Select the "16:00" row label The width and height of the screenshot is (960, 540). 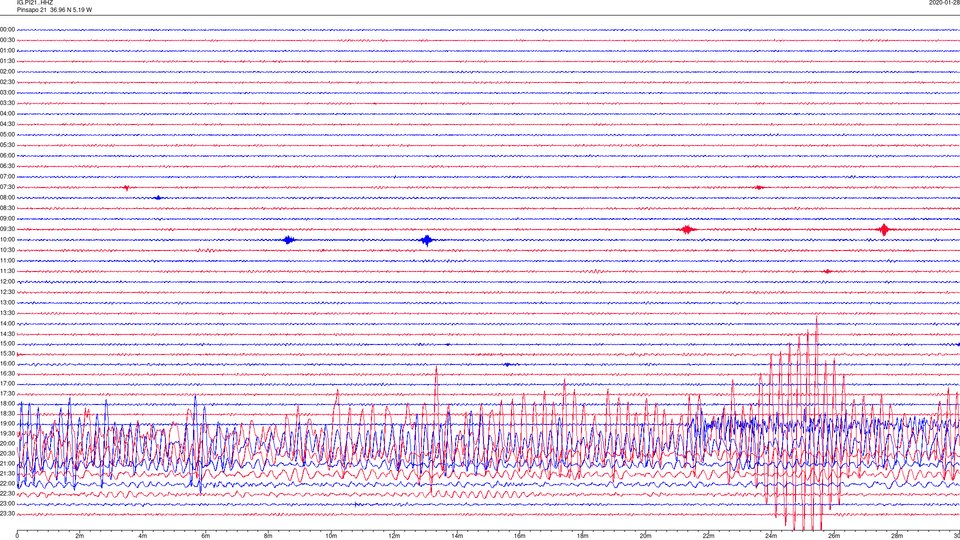(x=7, y=364)
